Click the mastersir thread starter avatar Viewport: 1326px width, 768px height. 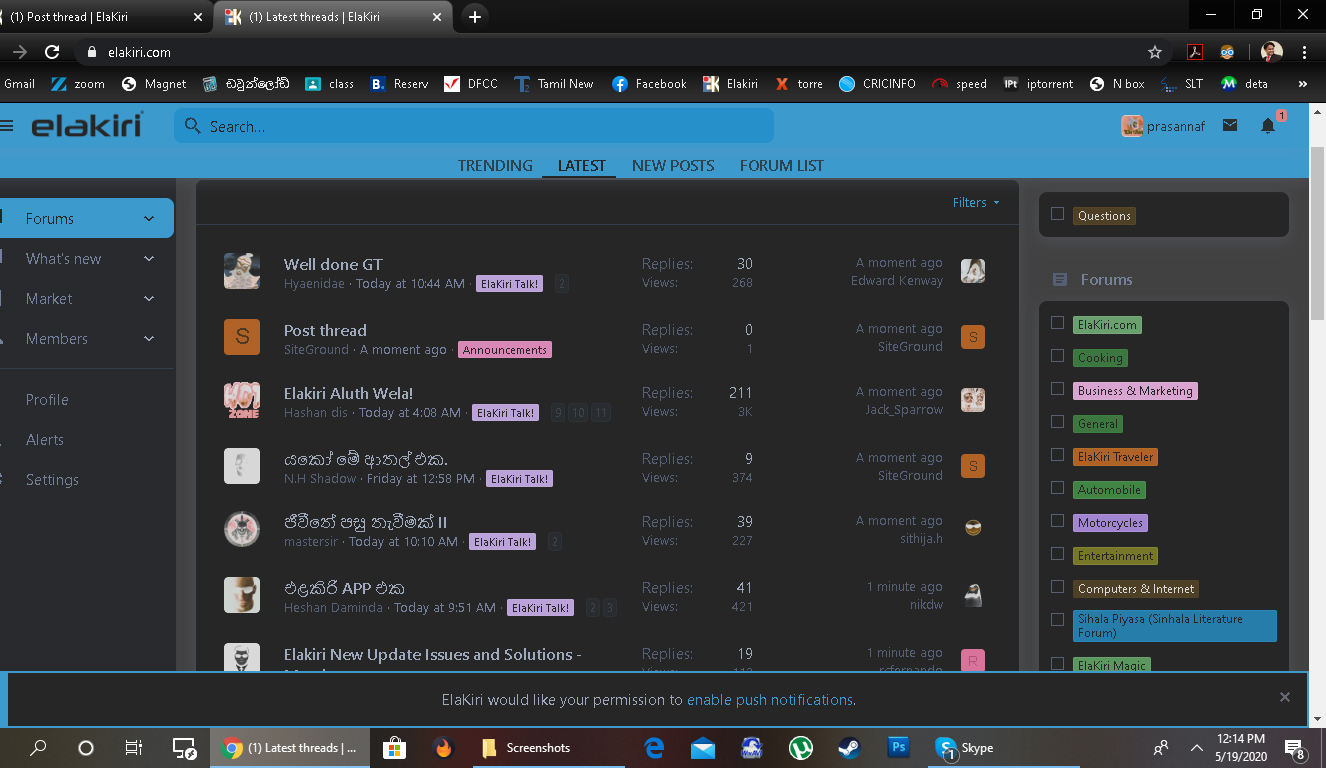tap(242, 530)
